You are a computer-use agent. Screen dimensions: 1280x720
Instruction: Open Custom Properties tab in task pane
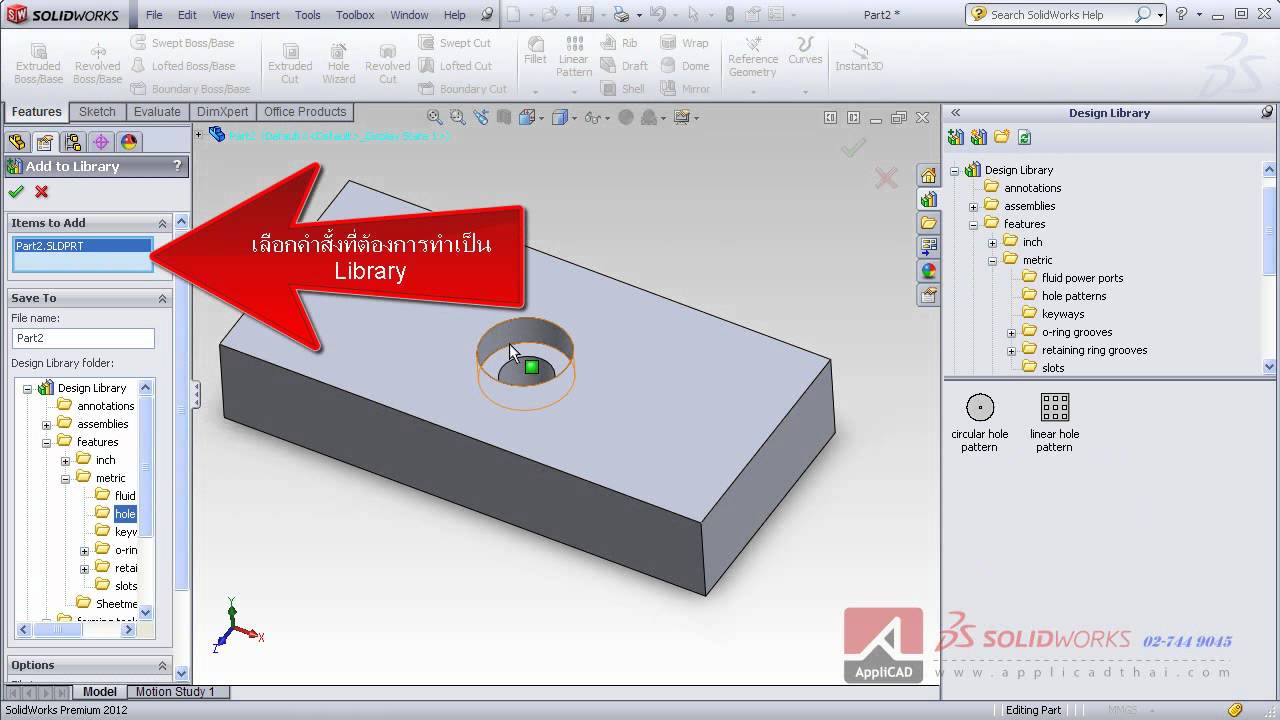tap(929, 295)
